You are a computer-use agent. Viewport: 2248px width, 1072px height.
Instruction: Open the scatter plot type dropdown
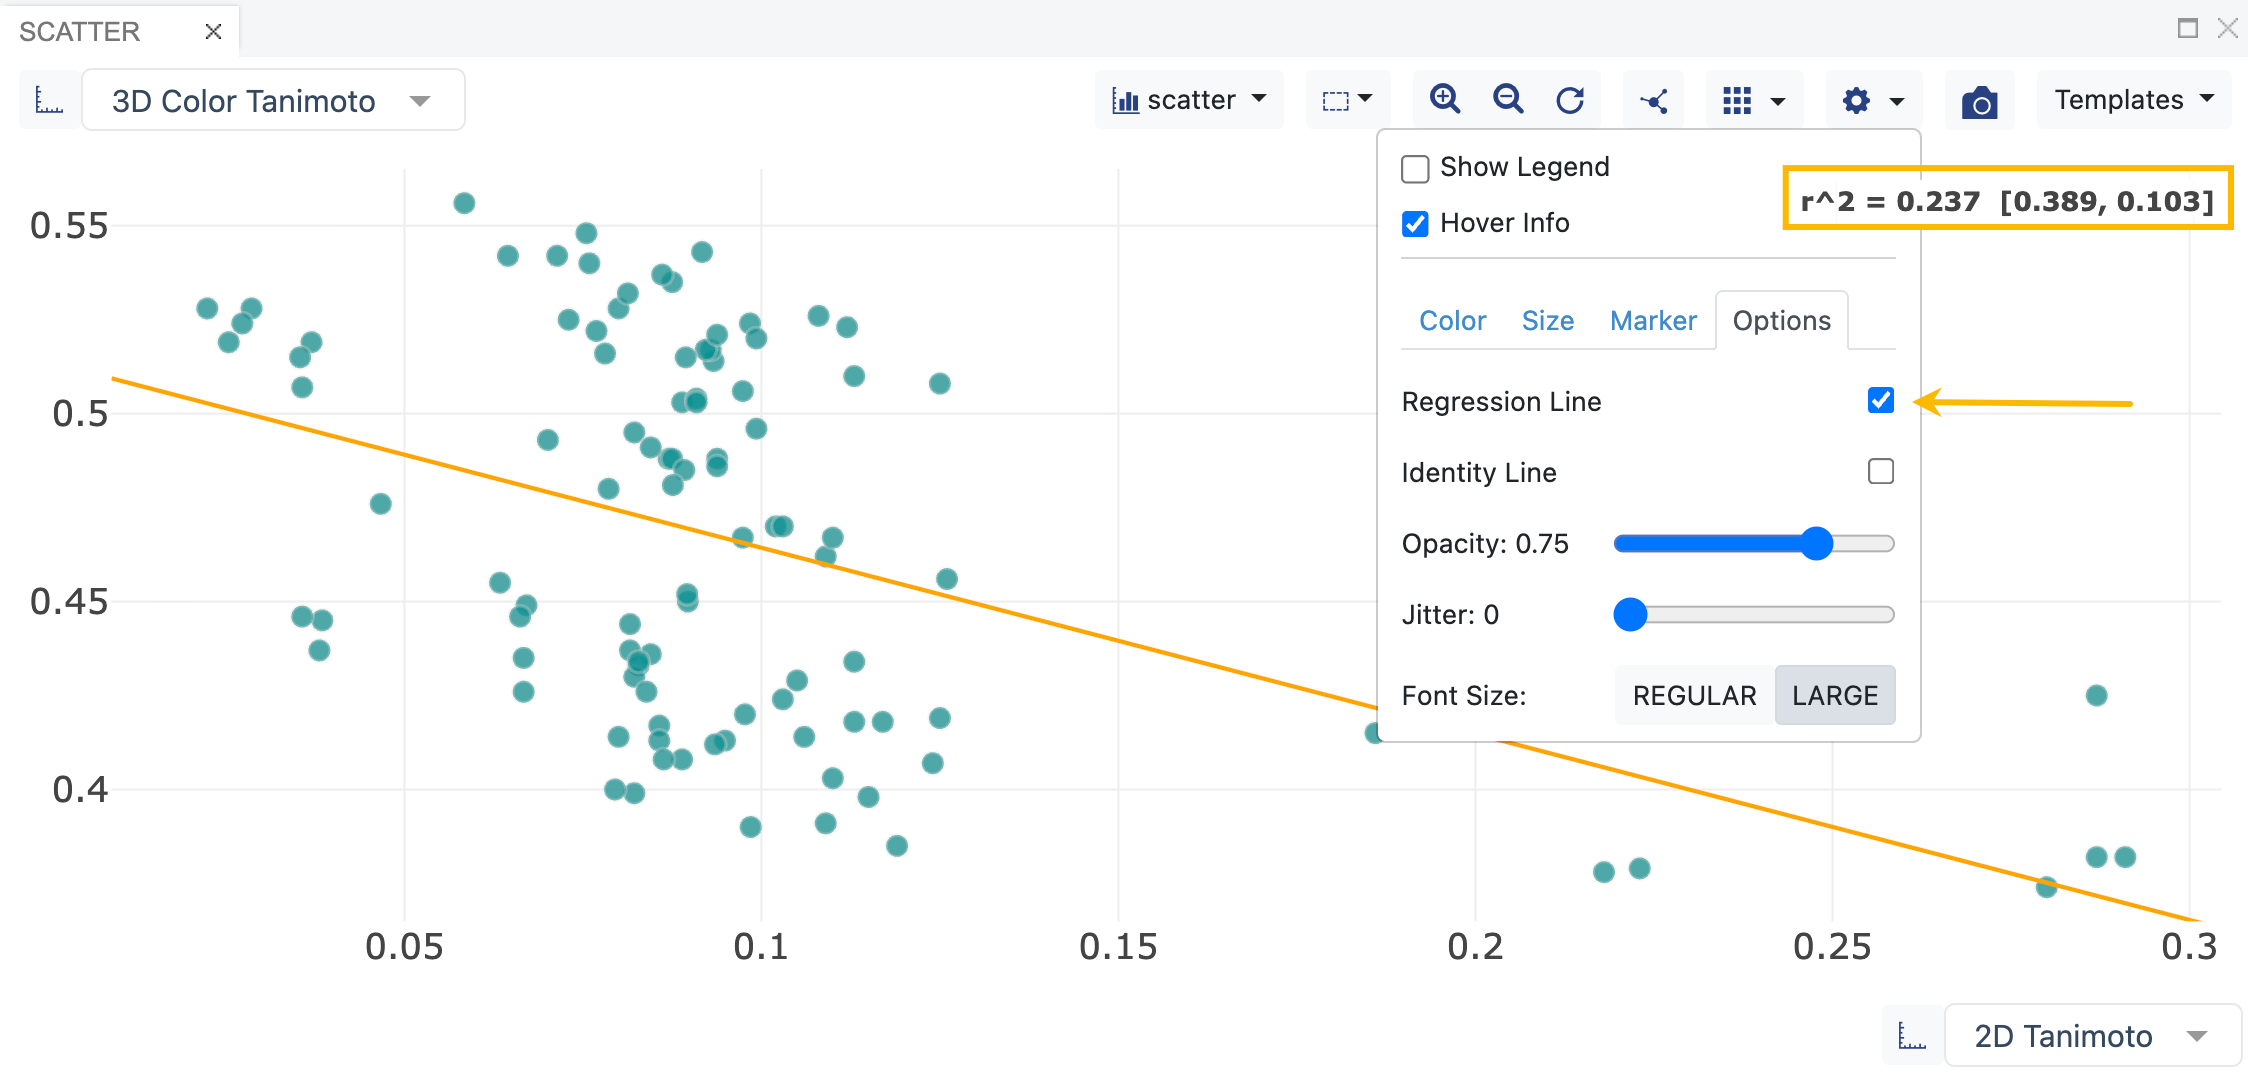point(1189,100)
